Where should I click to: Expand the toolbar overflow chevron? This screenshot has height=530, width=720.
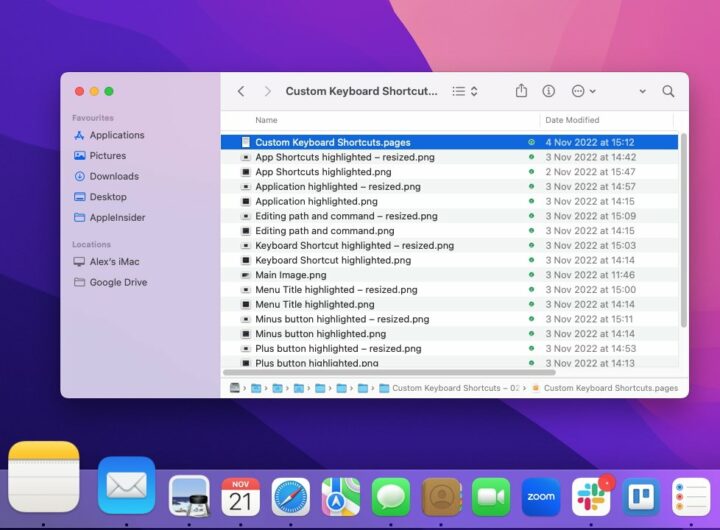[x=642, y=91]
